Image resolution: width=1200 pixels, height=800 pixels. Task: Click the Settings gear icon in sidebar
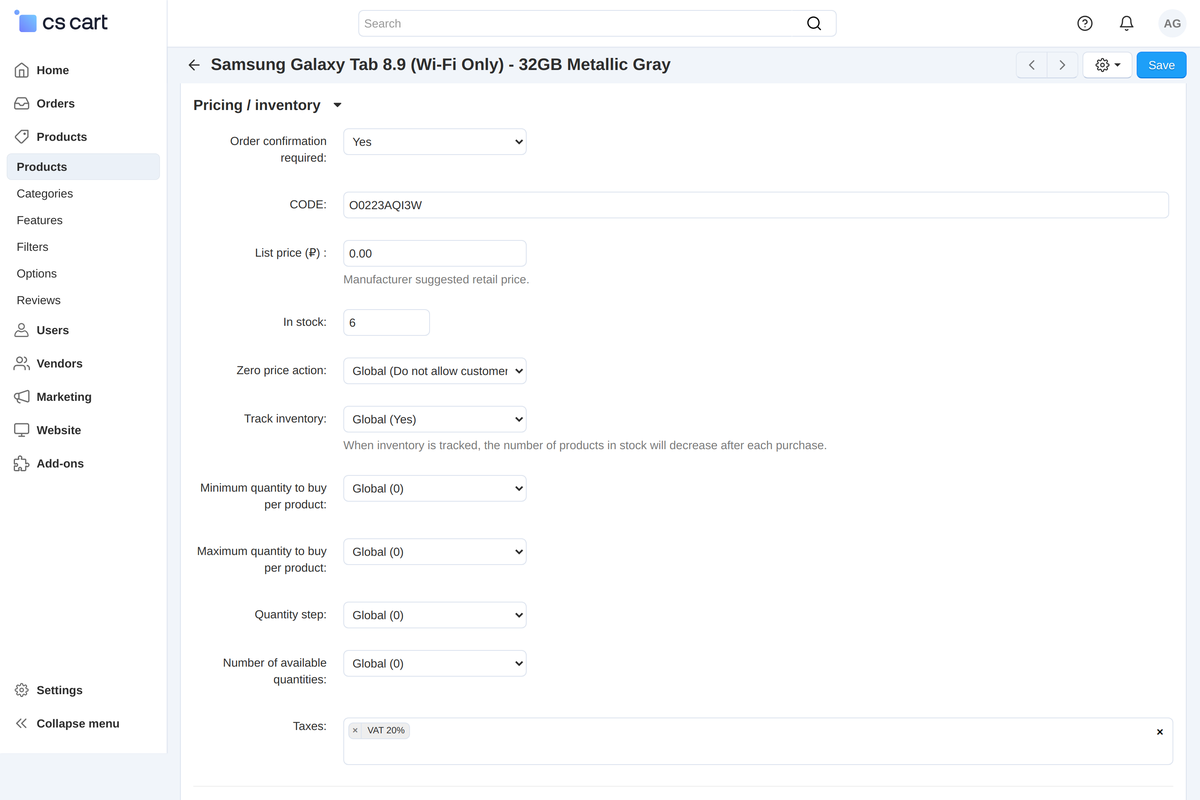[x=21, y=690]
